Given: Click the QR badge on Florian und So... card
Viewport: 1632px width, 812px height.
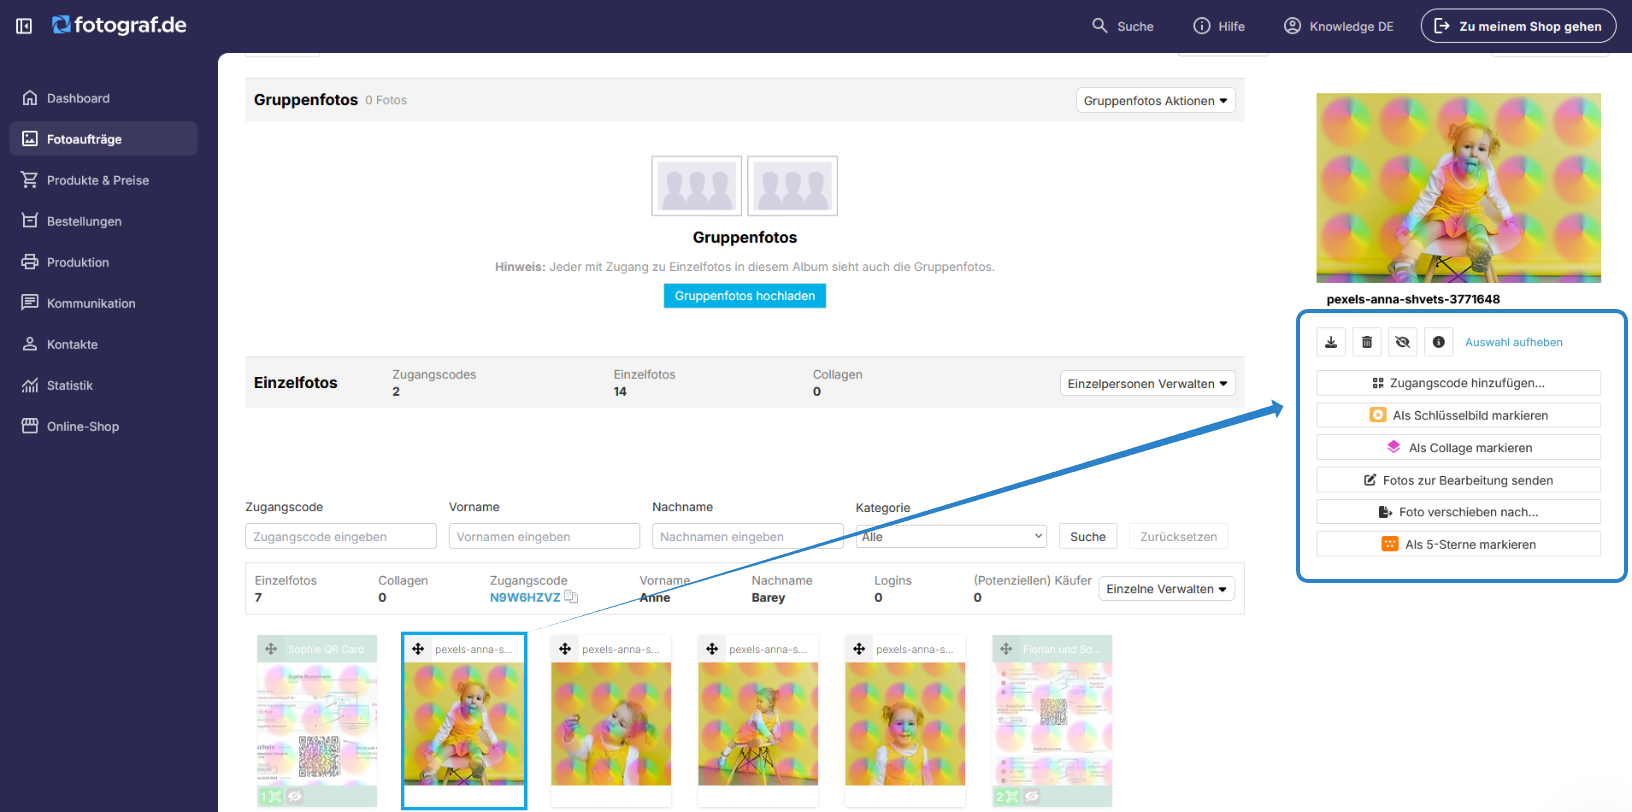Looking at the screenshot, I should pyautogui.click(x=1006, y=797).
